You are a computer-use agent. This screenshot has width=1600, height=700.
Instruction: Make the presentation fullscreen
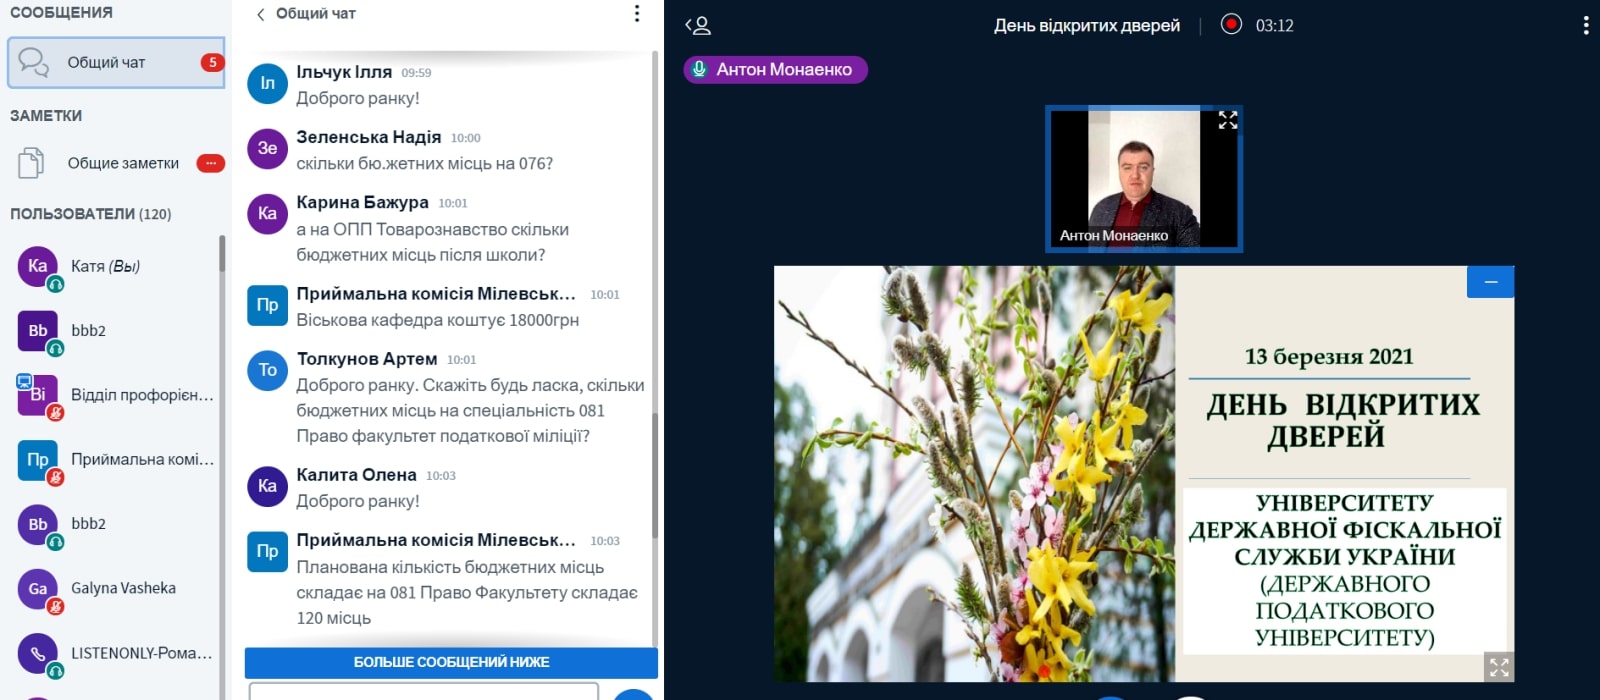pos(1499,667)
